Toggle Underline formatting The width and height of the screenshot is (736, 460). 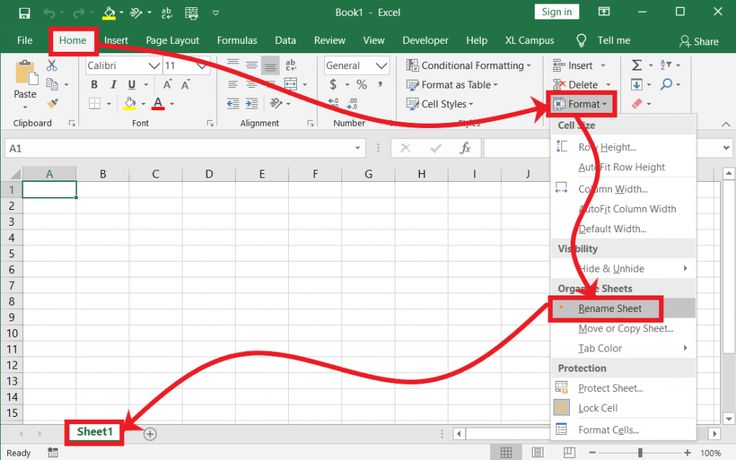coord(132,84)
